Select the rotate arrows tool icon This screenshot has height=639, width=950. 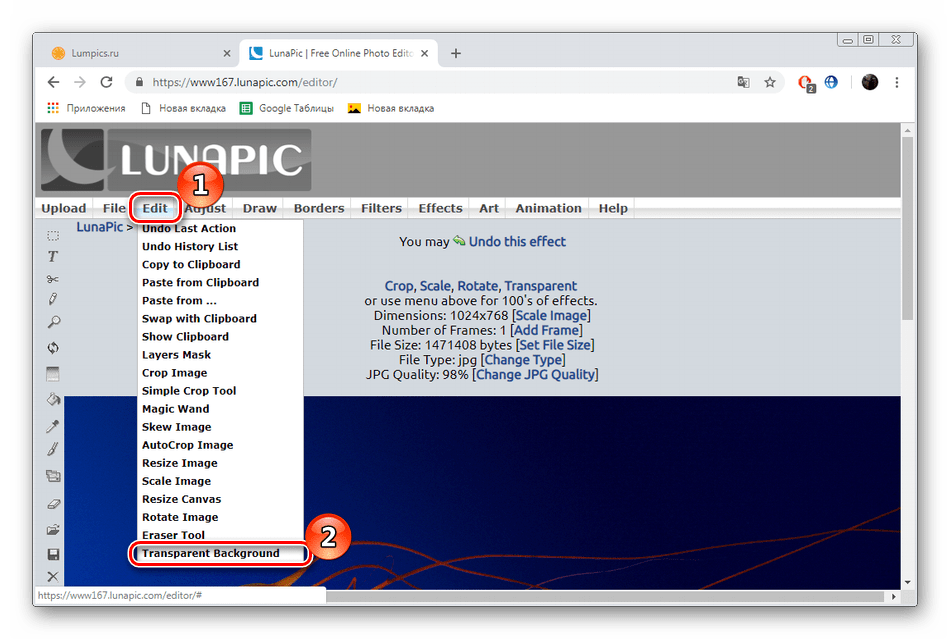pyautogui.click(x=53, y=348)
